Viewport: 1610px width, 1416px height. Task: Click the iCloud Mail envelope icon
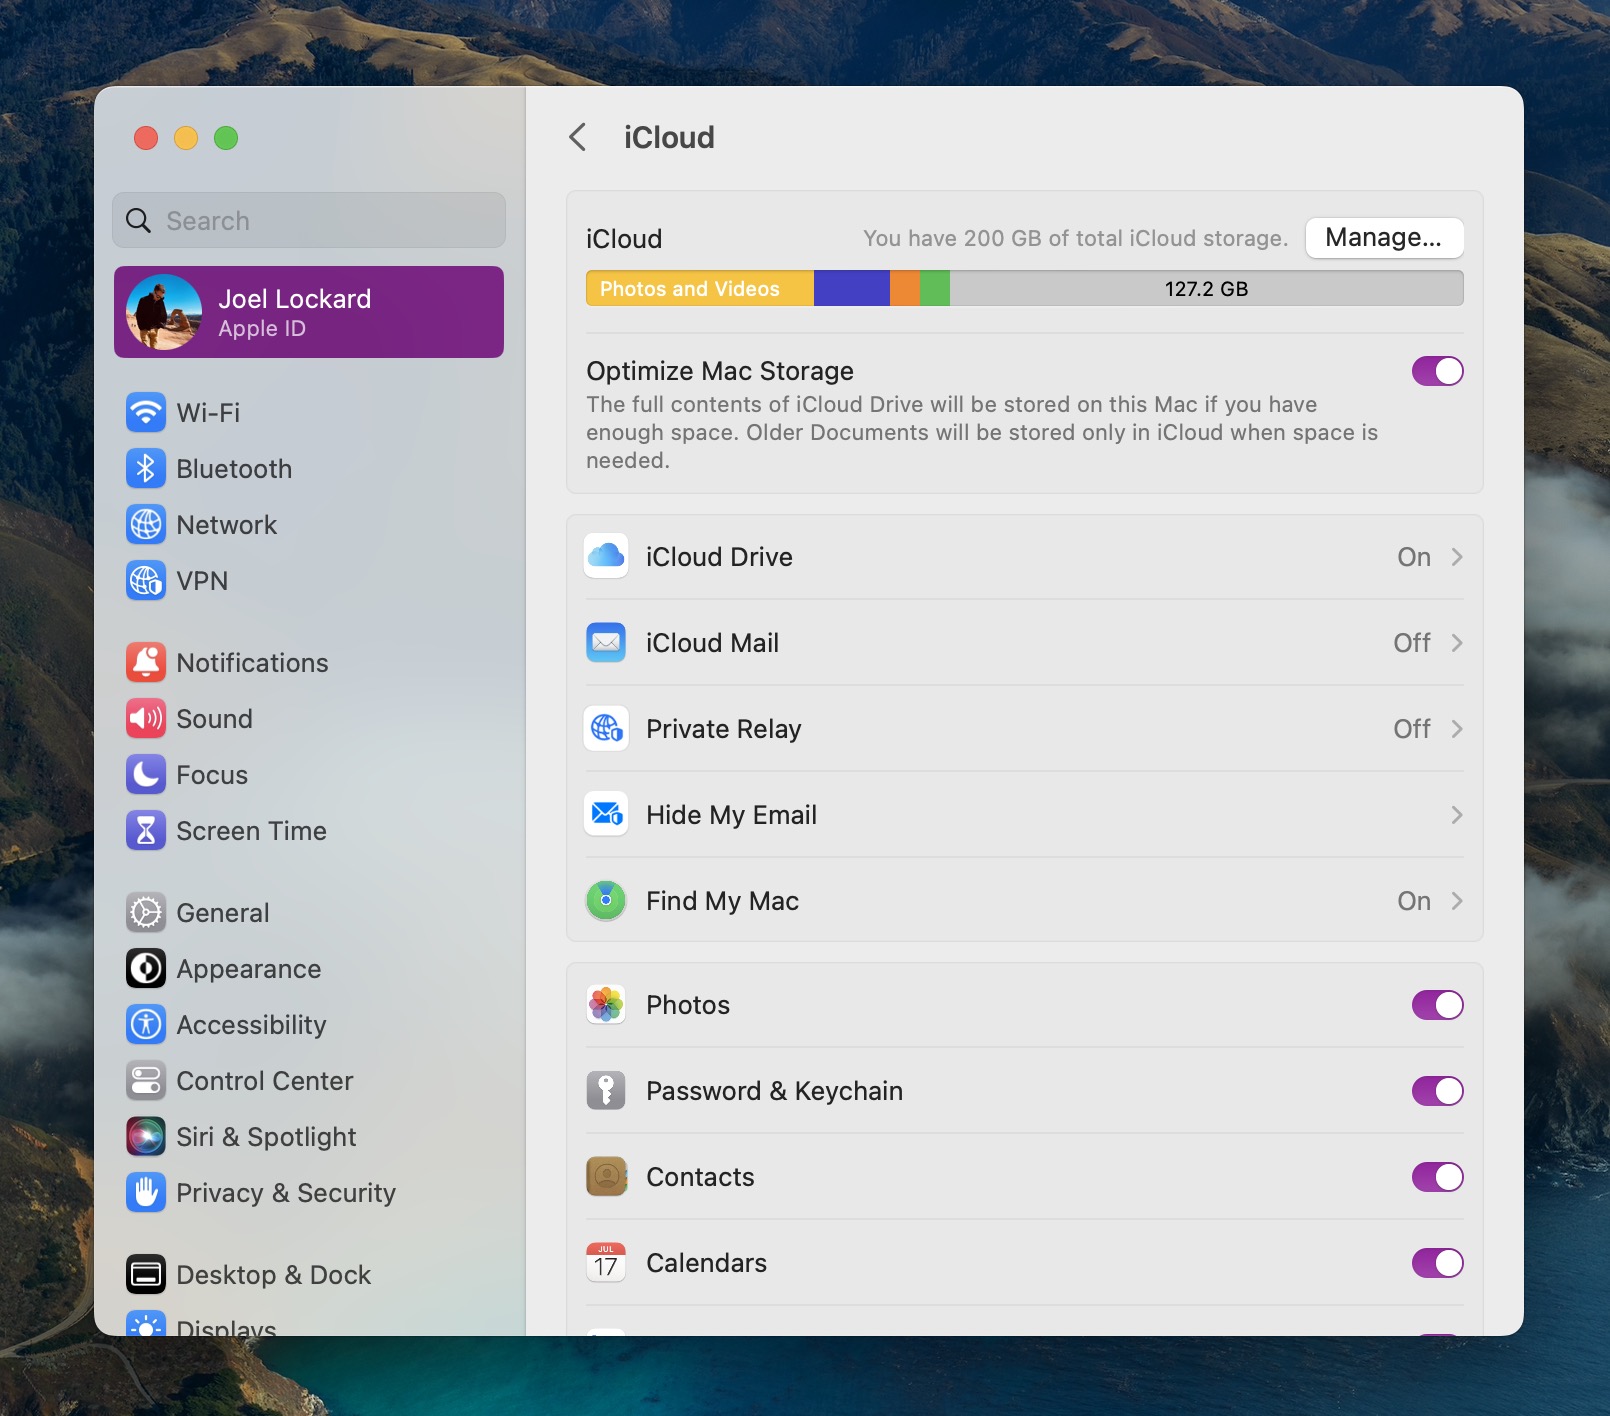(606, 642)
